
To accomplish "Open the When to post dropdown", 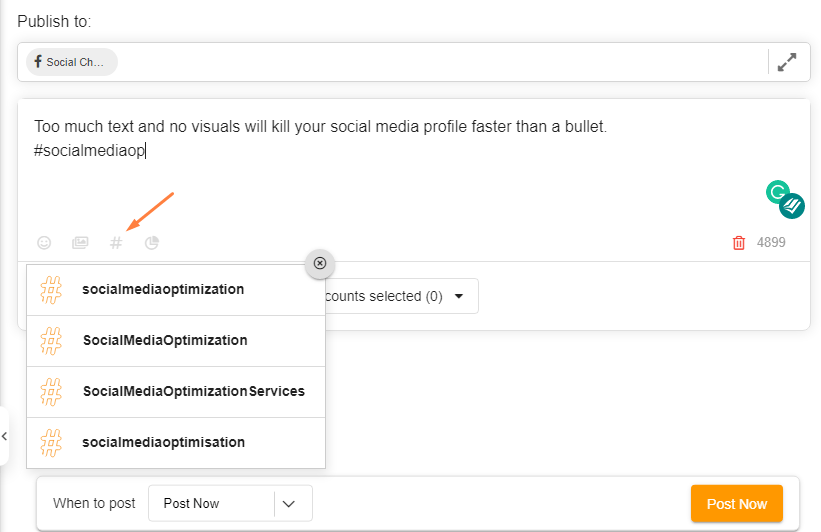I will [x=230, y=503].
